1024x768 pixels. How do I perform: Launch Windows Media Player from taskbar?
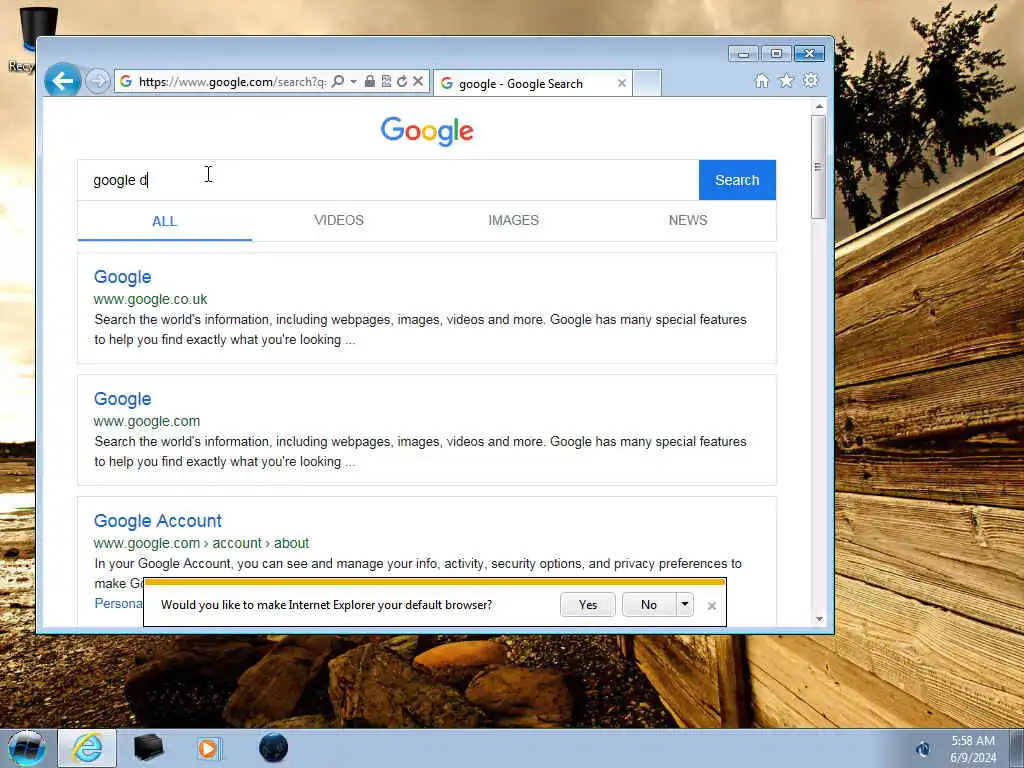[x=208, y=748]
